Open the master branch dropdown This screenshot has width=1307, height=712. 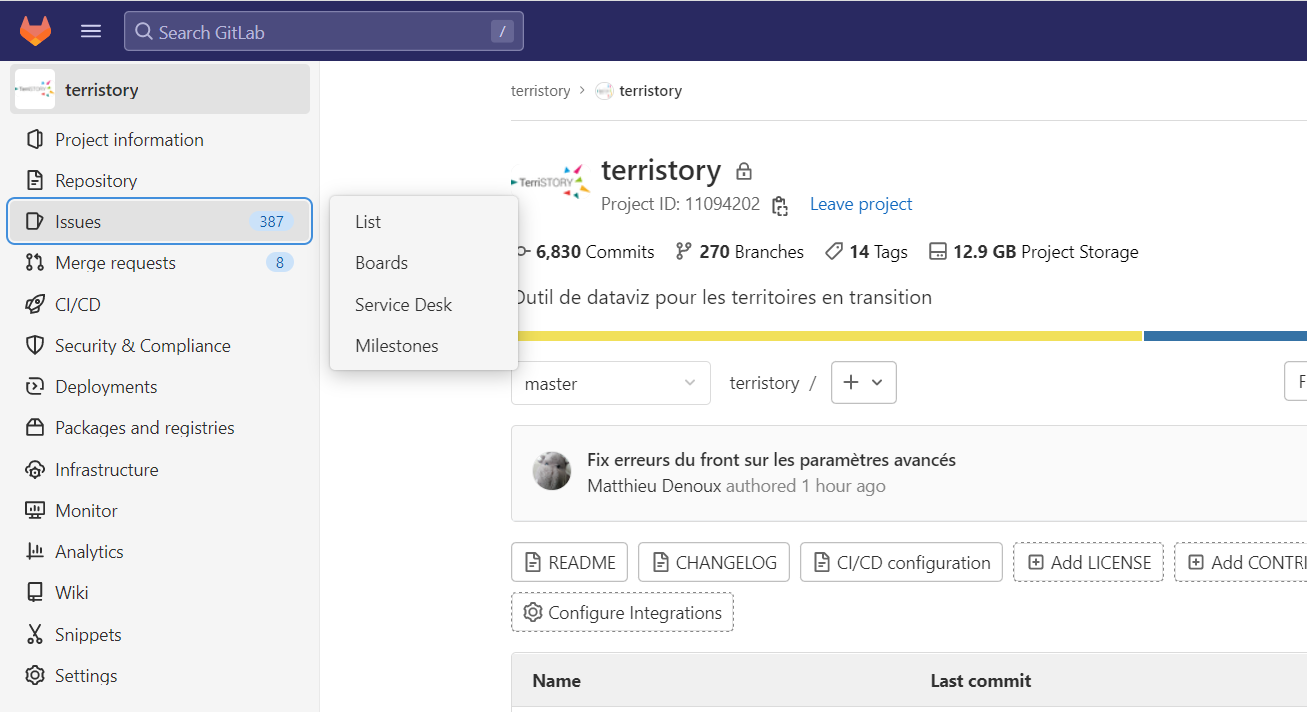(610, 383)
